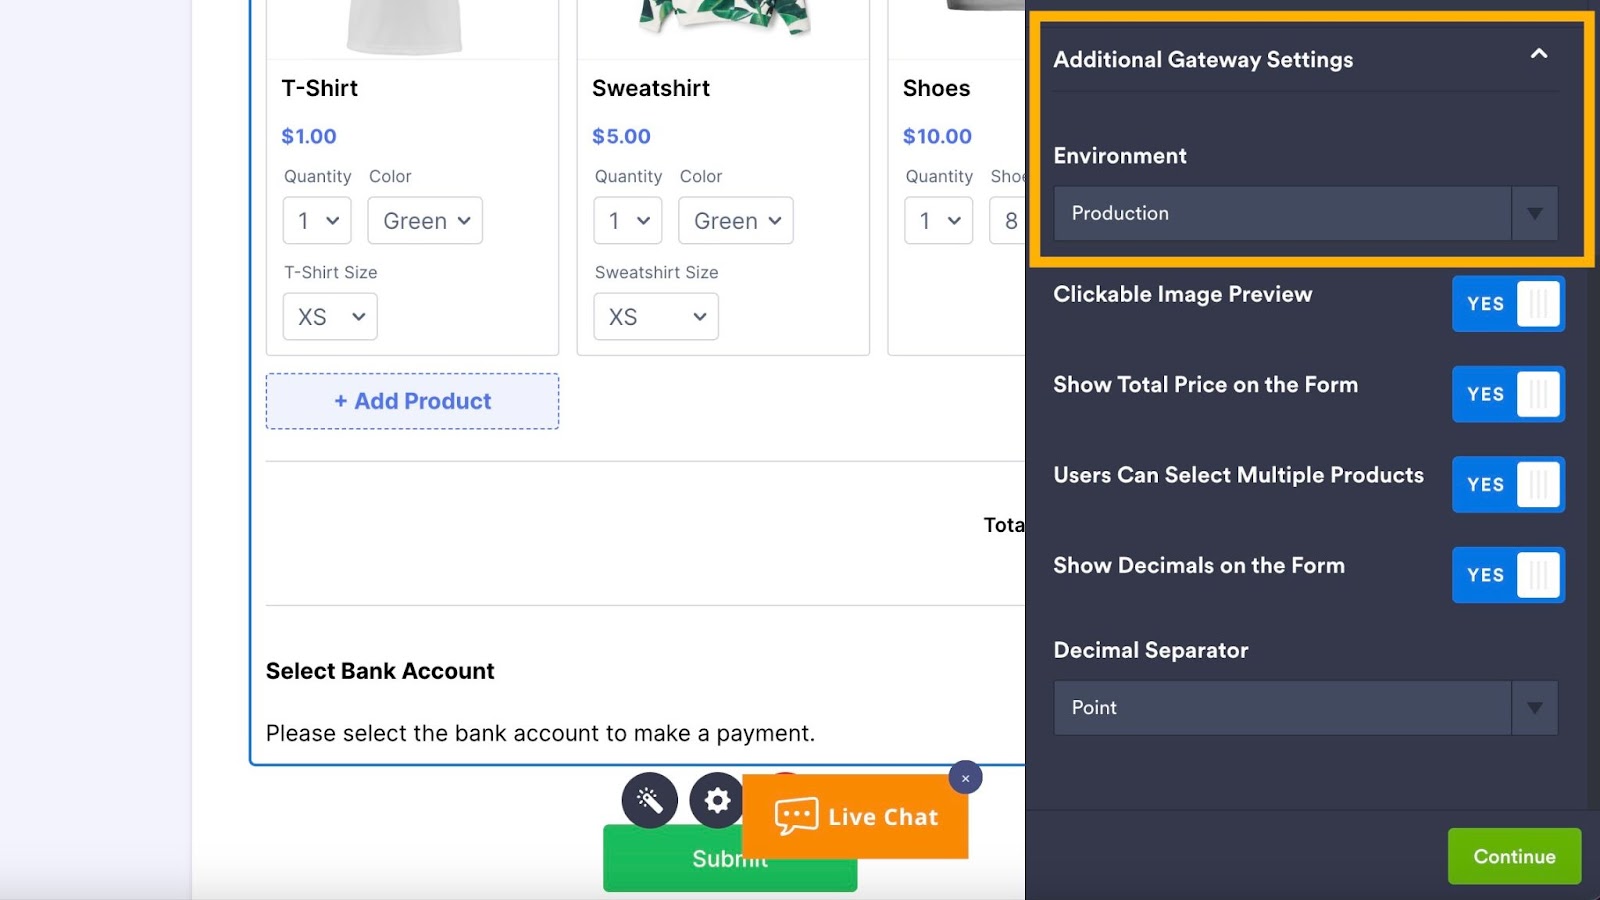This screenshot has width=1600, height=900.
Task: Open Sweatshirt Size dropdown
Action: click(655, 317)
